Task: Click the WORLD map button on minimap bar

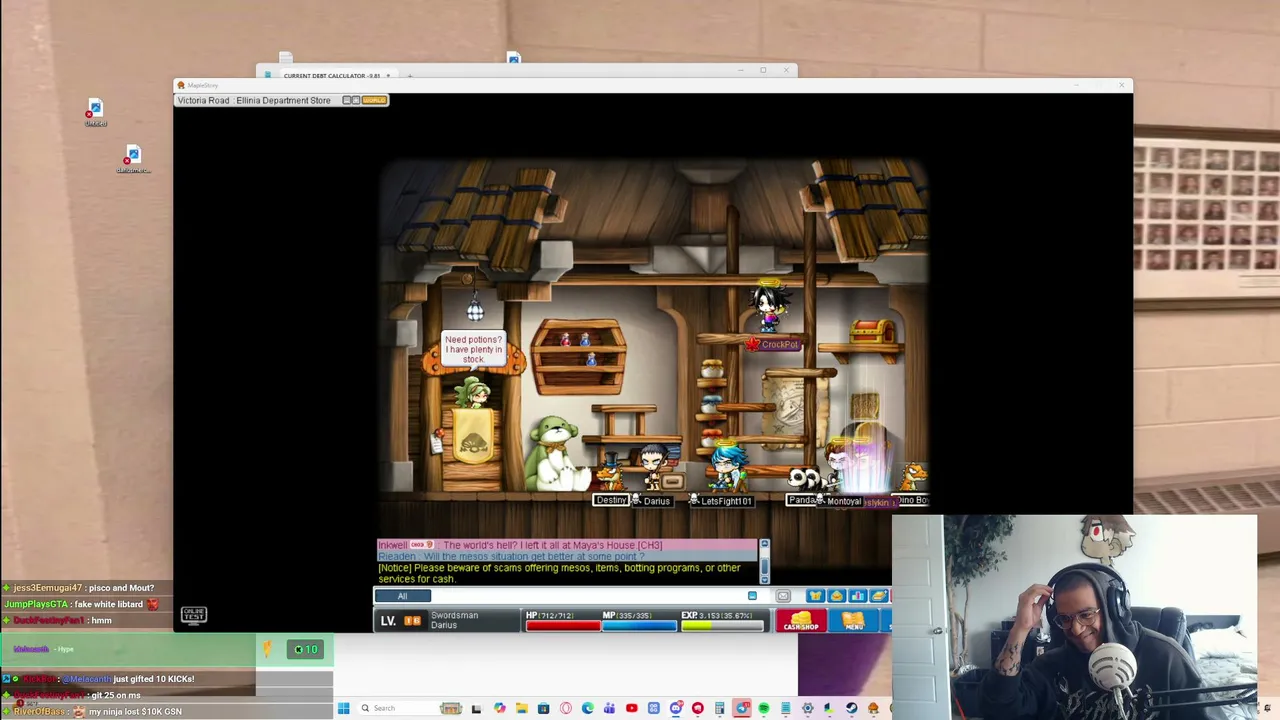Action: [x=374, y=100]
